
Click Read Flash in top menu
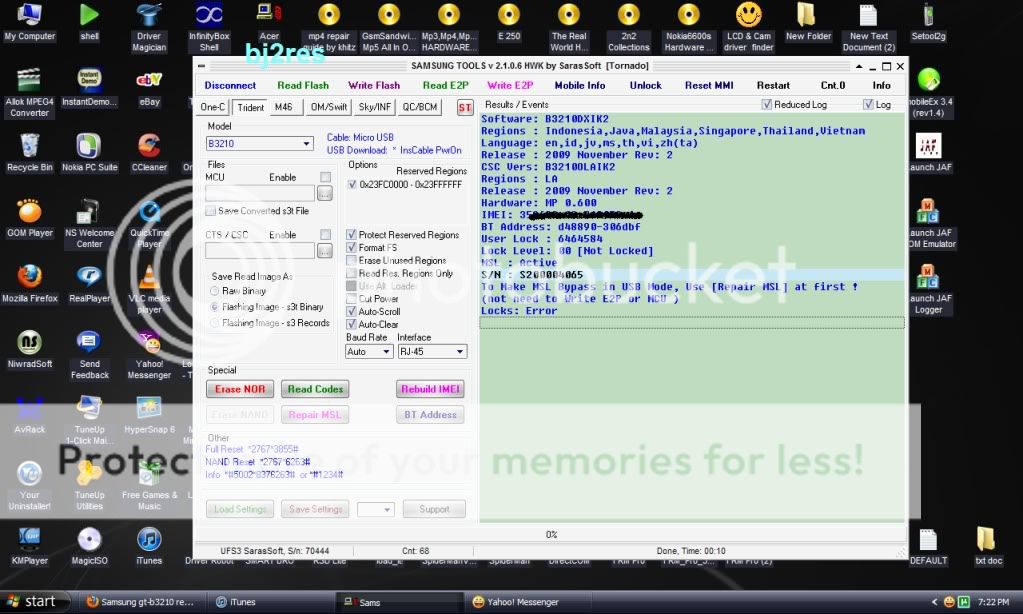(x=303, y=85)
